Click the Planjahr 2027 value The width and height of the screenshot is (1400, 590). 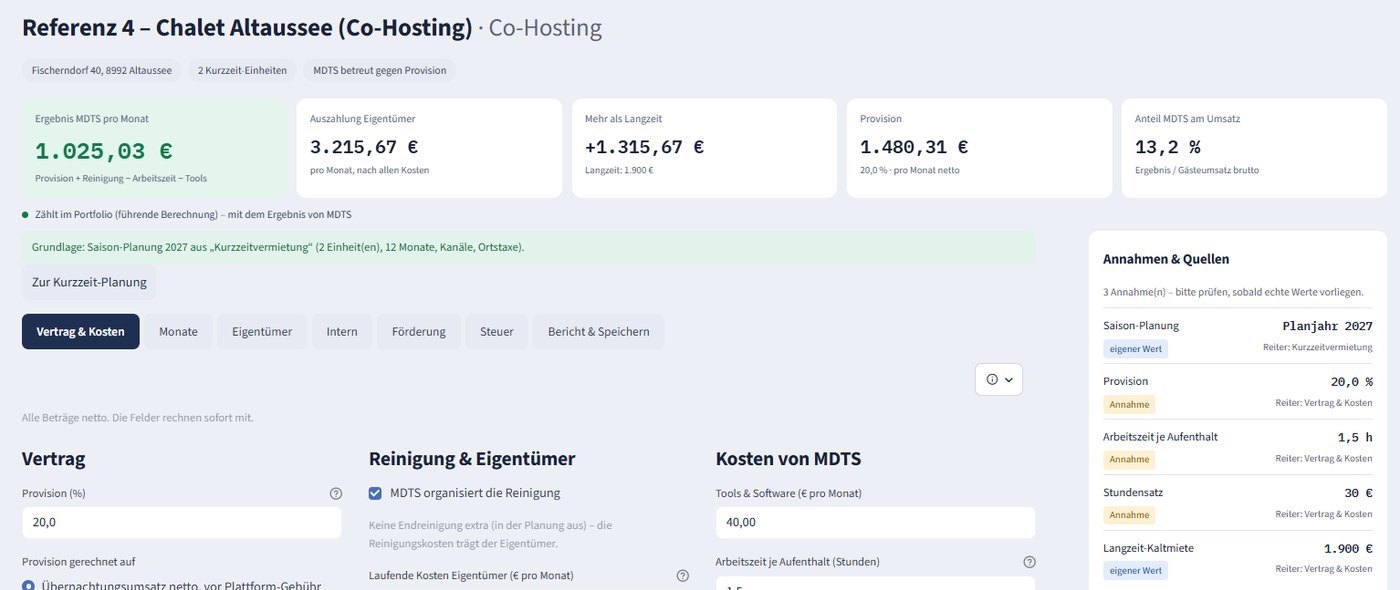click(1328, 326)
